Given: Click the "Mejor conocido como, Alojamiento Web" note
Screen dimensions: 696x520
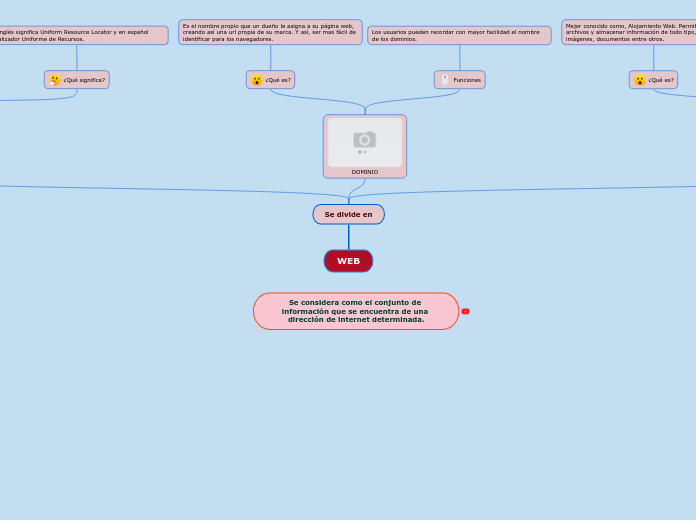Looking at the screenshot, I should [630, 32].
